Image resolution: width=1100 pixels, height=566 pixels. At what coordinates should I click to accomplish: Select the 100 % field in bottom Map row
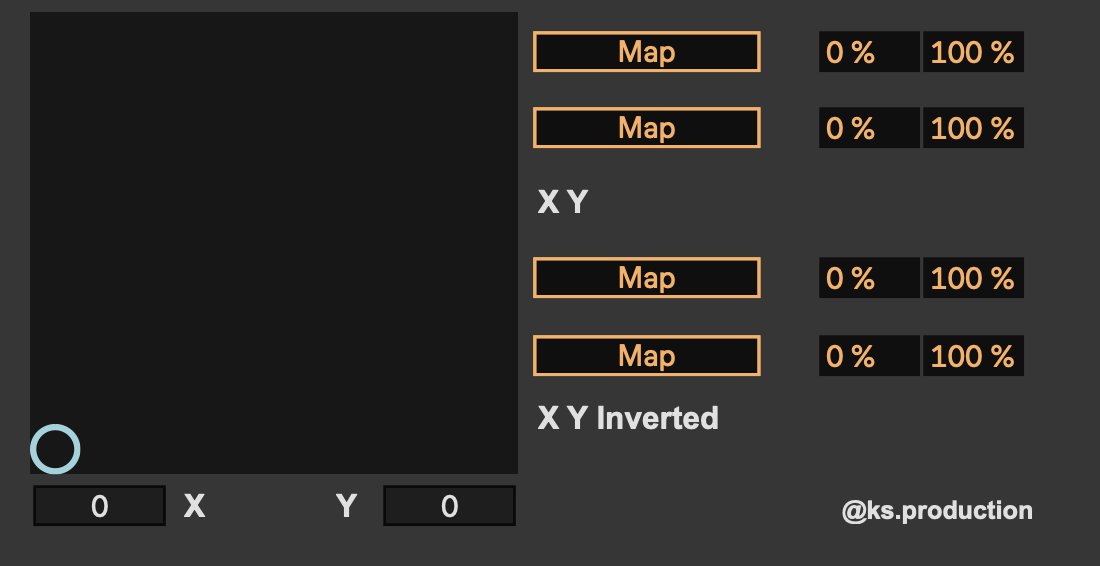click(972, 356)
